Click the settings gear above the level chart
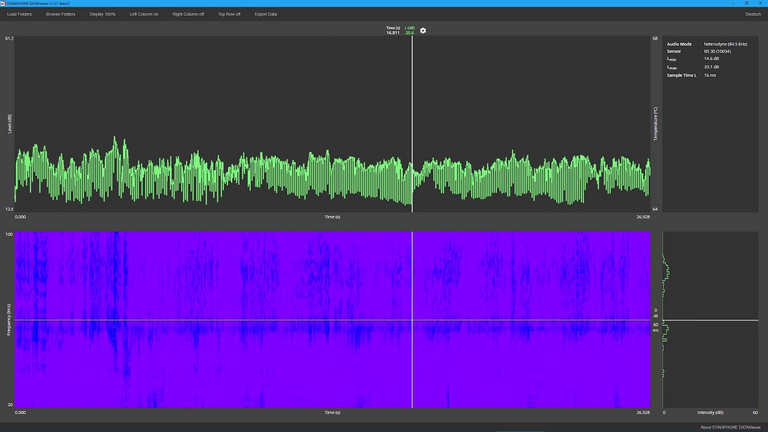Viewport: 768px width, 432px height. [423, 31]
